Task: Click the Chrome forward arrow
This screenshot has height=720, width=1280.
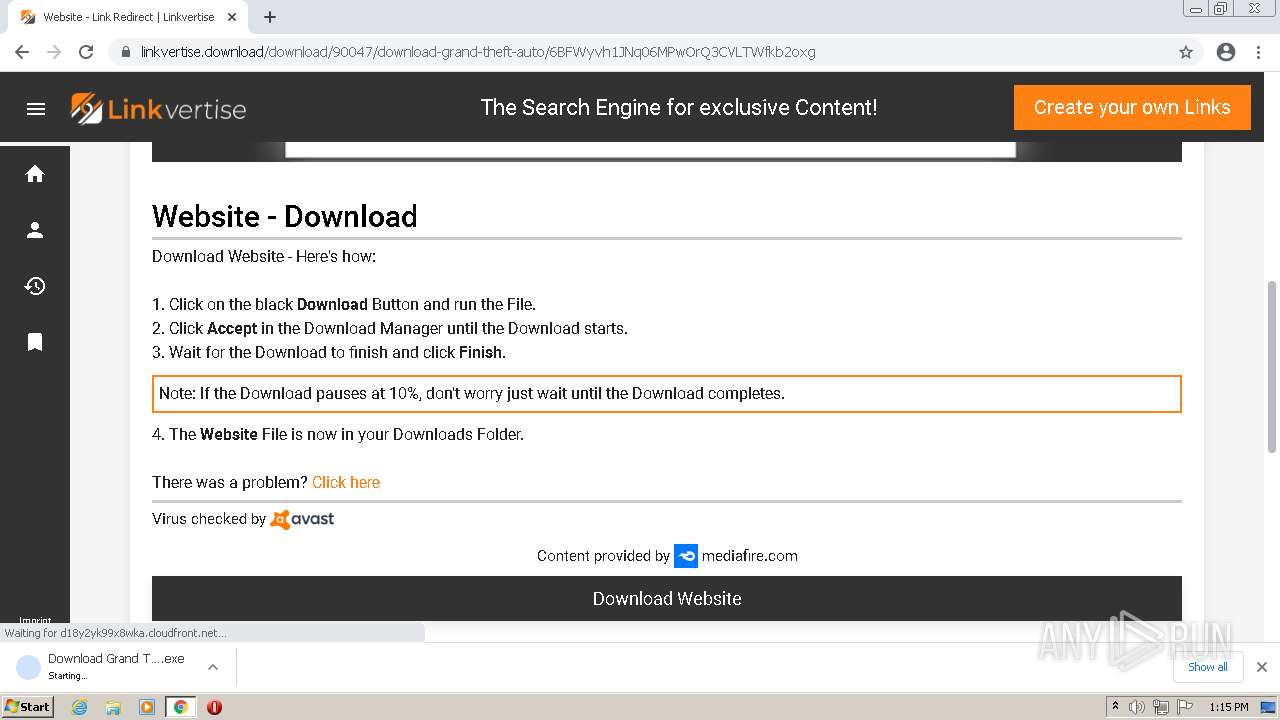Action: [54, 52]
